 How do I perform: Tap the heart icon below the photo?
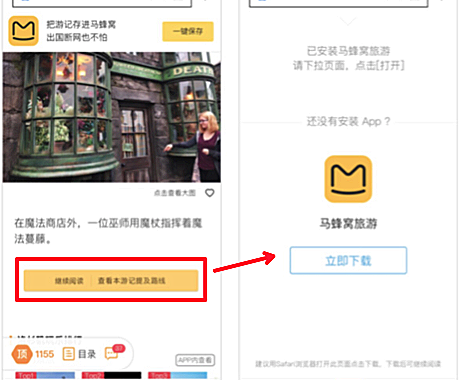(210, 193)
